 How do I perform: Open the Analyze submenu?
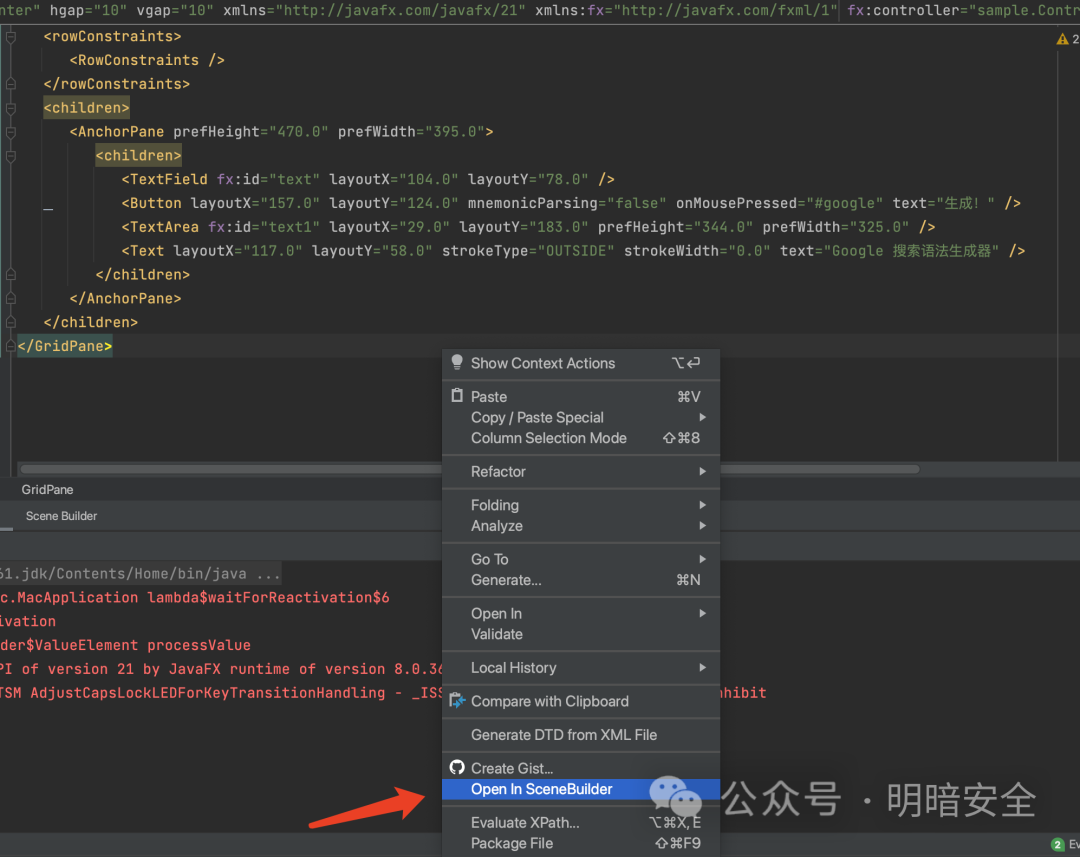[x=581, y=526]
